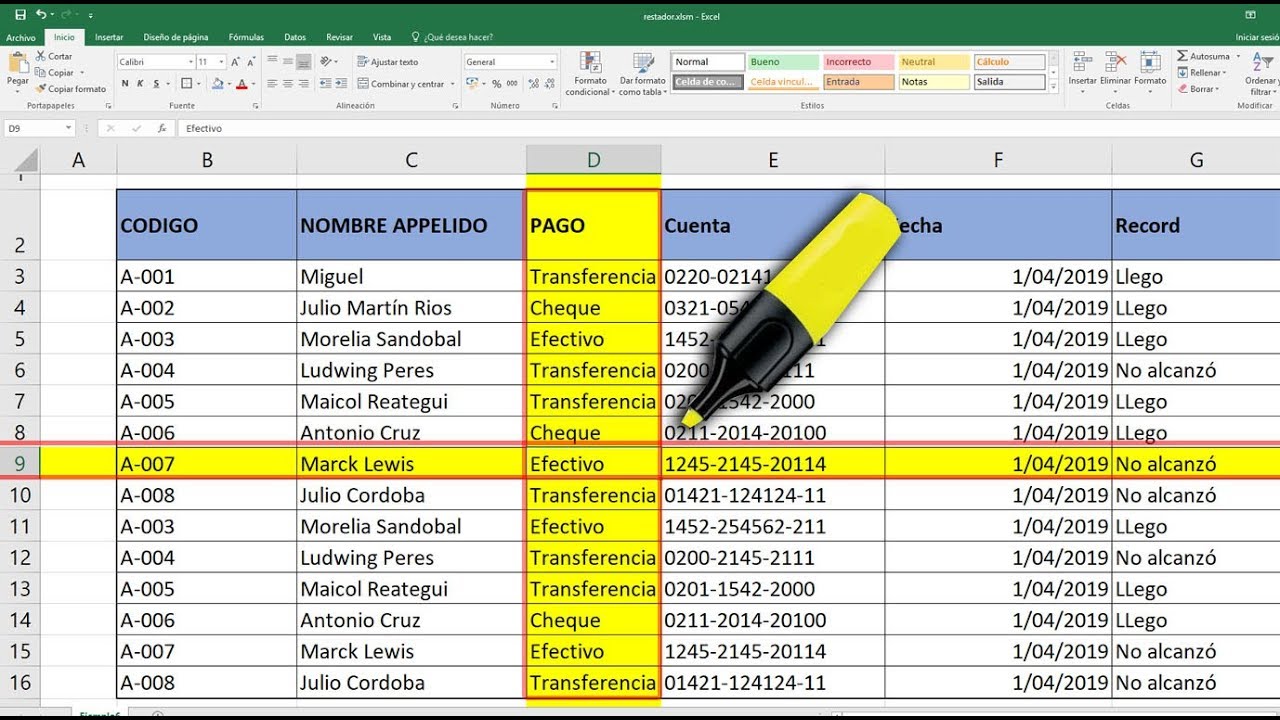Save the workbook with the floppy disk icon
1280x720 pixels.
coord(21,15)
